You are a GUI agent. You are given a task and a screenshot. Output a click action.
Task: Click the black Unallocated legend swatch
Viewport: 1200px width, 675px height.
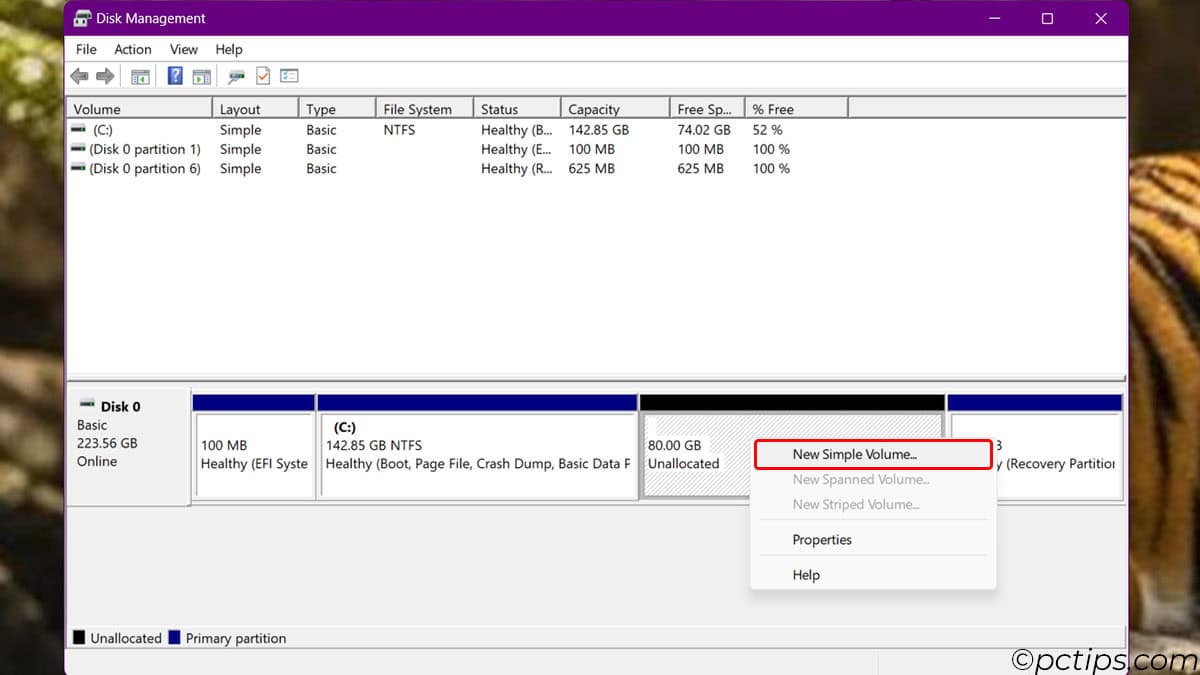[x=79, y=638]
